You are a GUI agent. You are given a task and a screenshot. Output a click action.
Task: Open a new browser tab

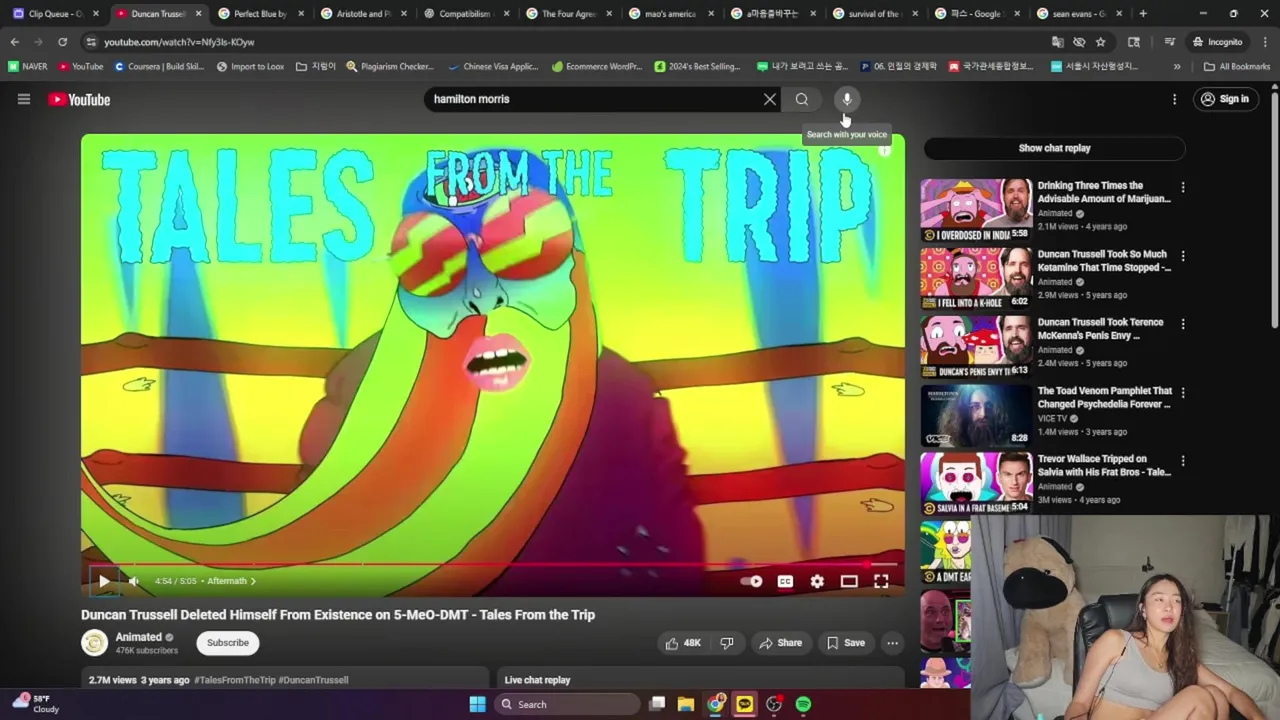tap(1143, 14)
